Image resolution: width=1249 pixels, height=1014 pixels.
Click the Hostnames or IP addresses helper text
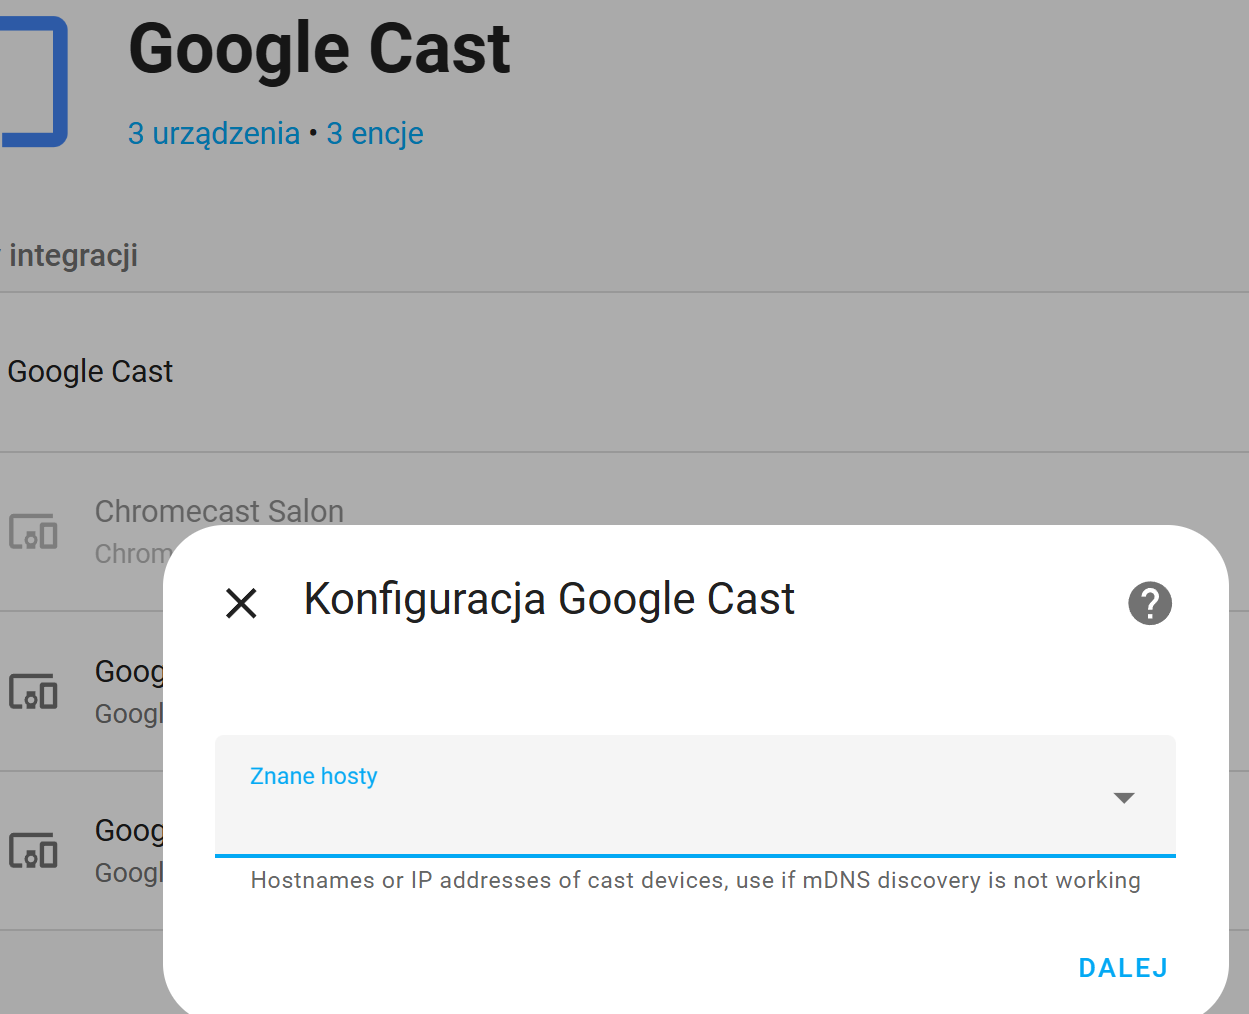point(695,880)
